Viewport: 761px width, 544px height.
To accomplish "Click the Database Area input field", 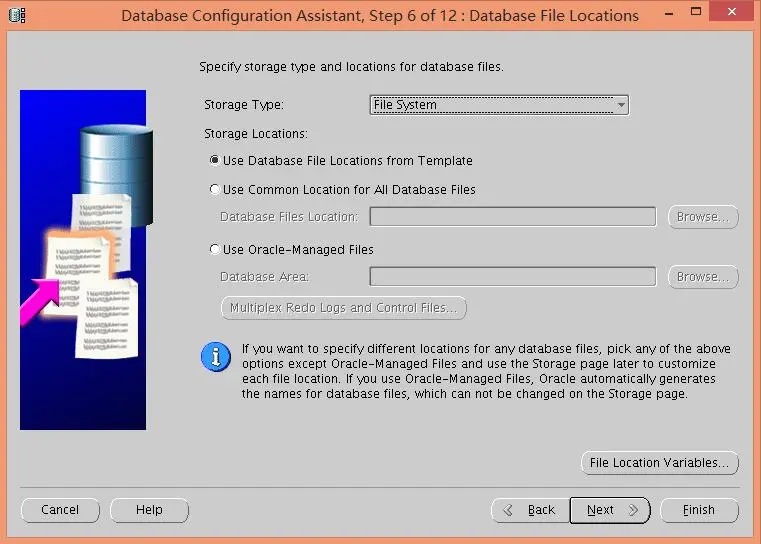I will tap(513, 277).
